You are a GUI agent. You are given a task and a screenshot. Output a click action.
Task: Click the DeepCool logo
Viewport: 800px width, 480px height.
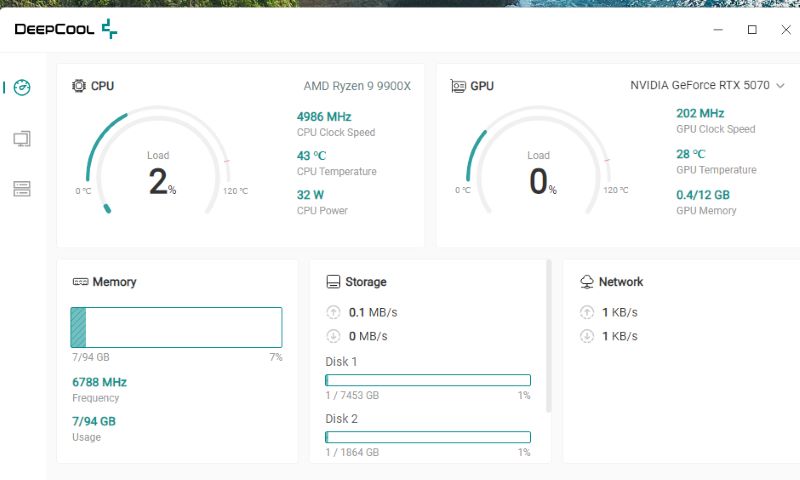click(66, 29)
